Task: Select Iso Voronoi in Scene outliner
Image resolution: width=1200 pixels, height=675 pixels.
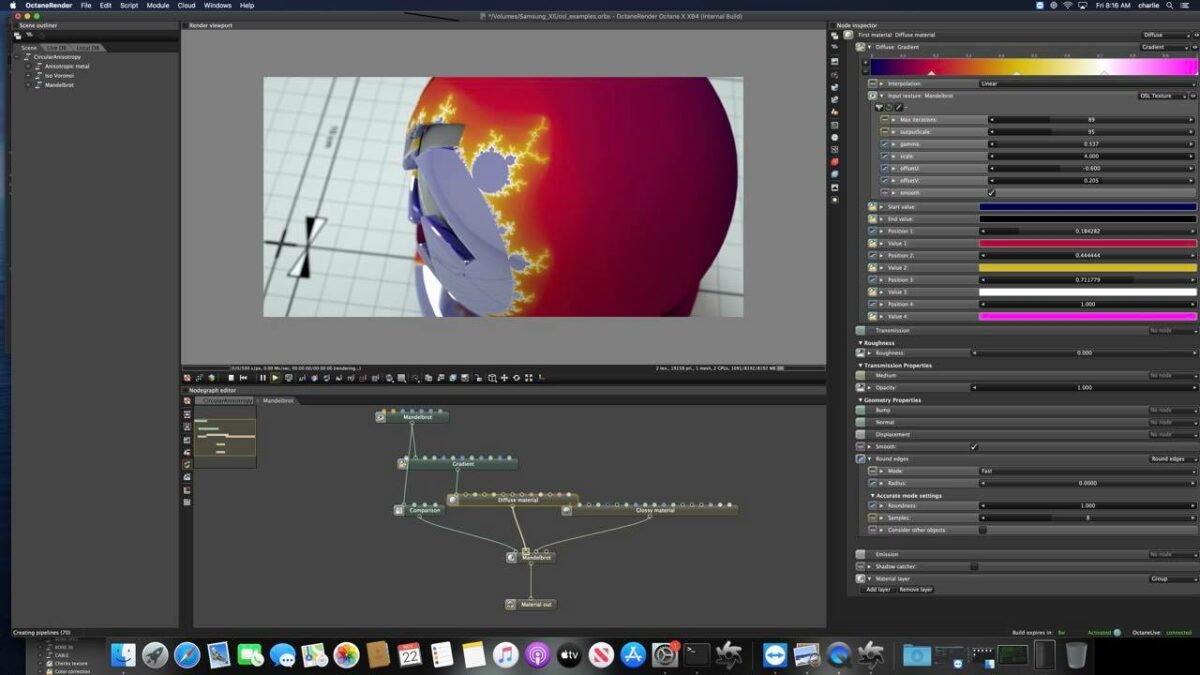Action: pos(60,75)
